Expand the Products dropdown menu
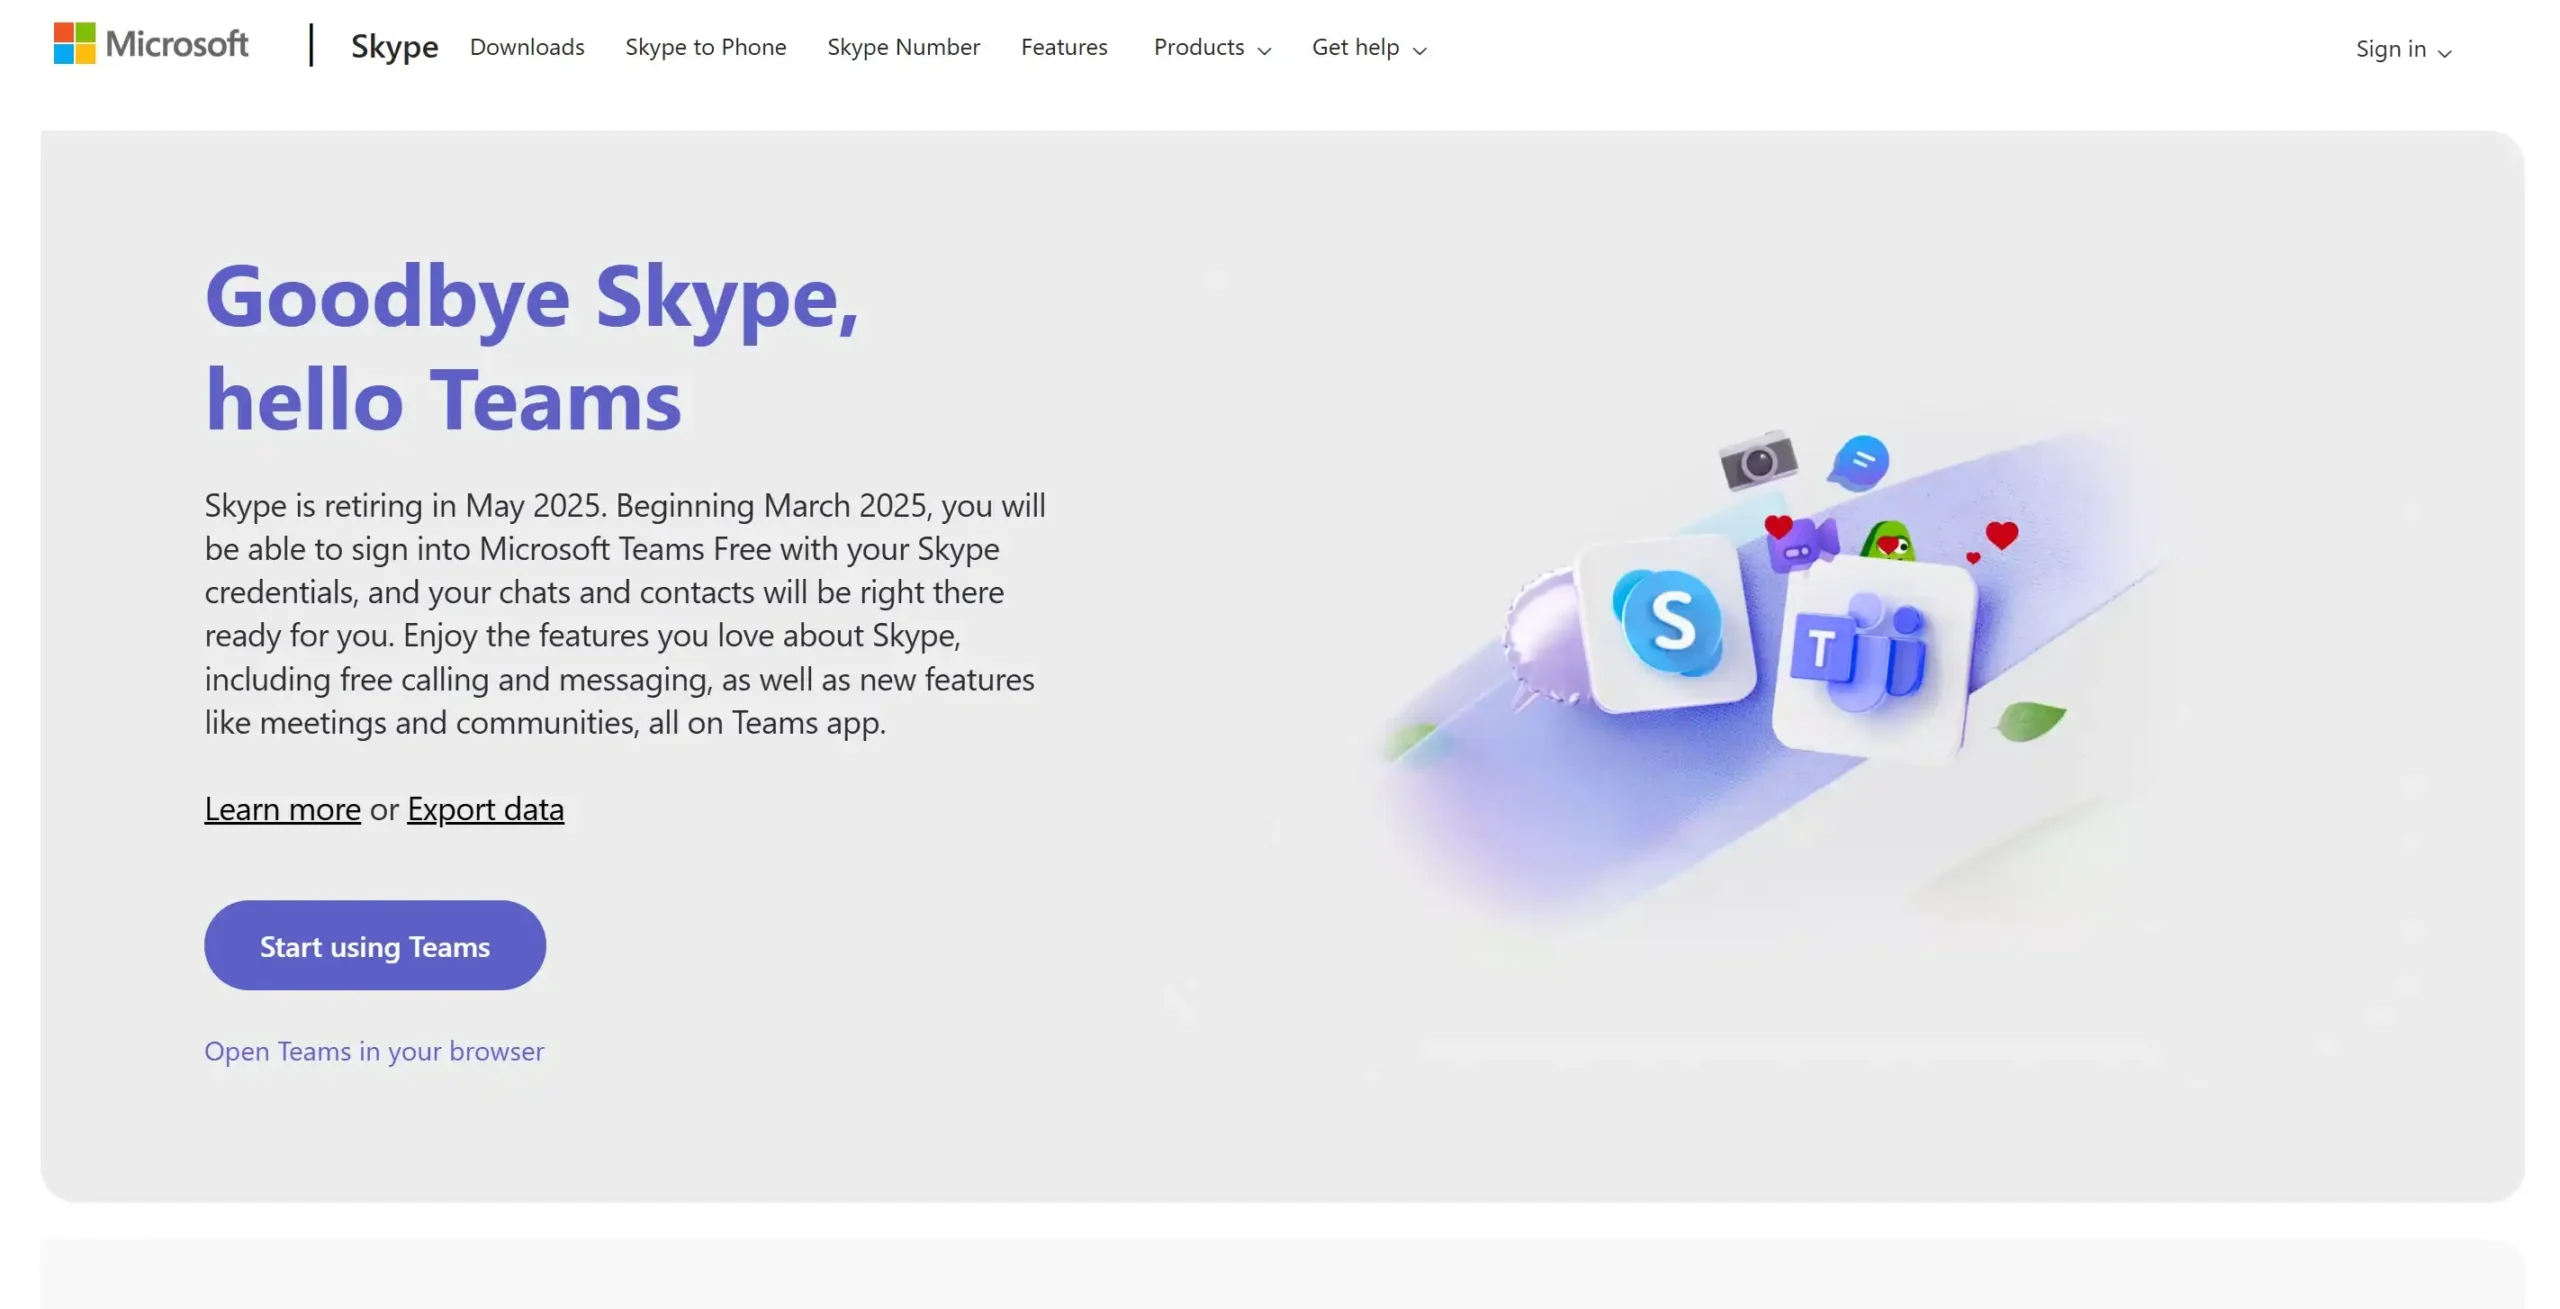Image resolution: width=2560 pixels, height=1309 pixels. (x=1212, y=47)
